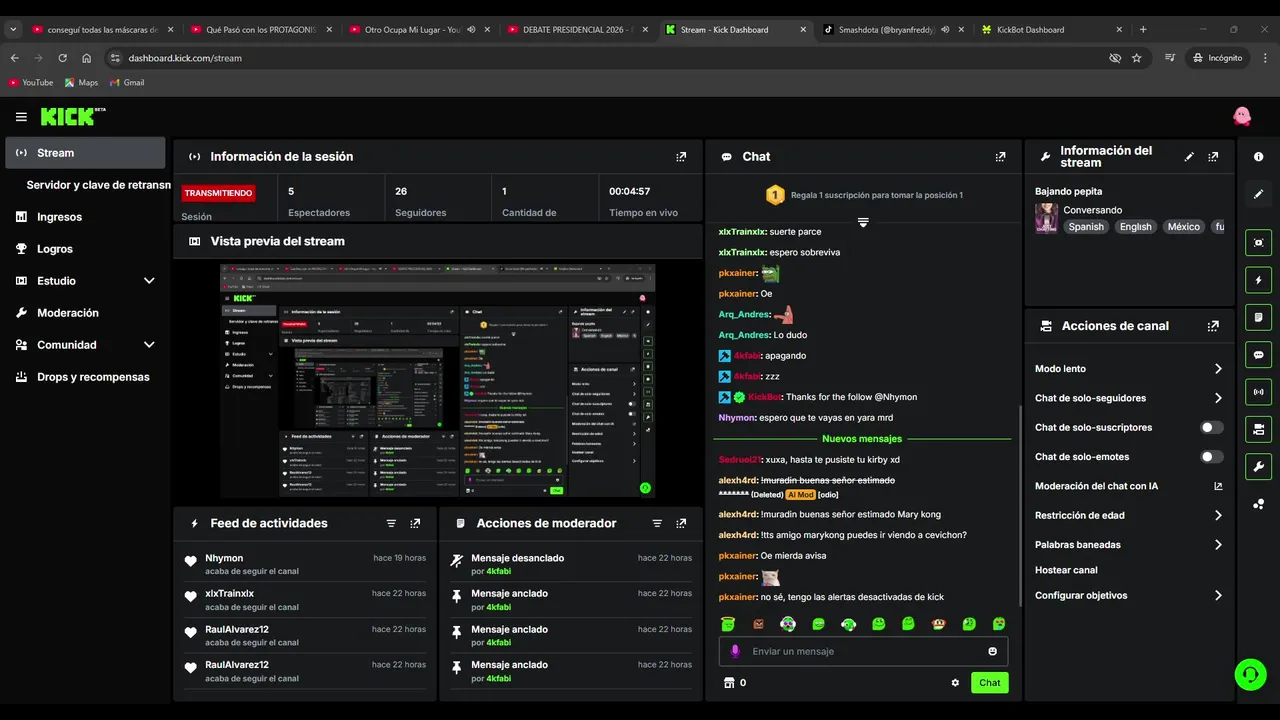Click the stream preview thumbnail

[438, 381]
